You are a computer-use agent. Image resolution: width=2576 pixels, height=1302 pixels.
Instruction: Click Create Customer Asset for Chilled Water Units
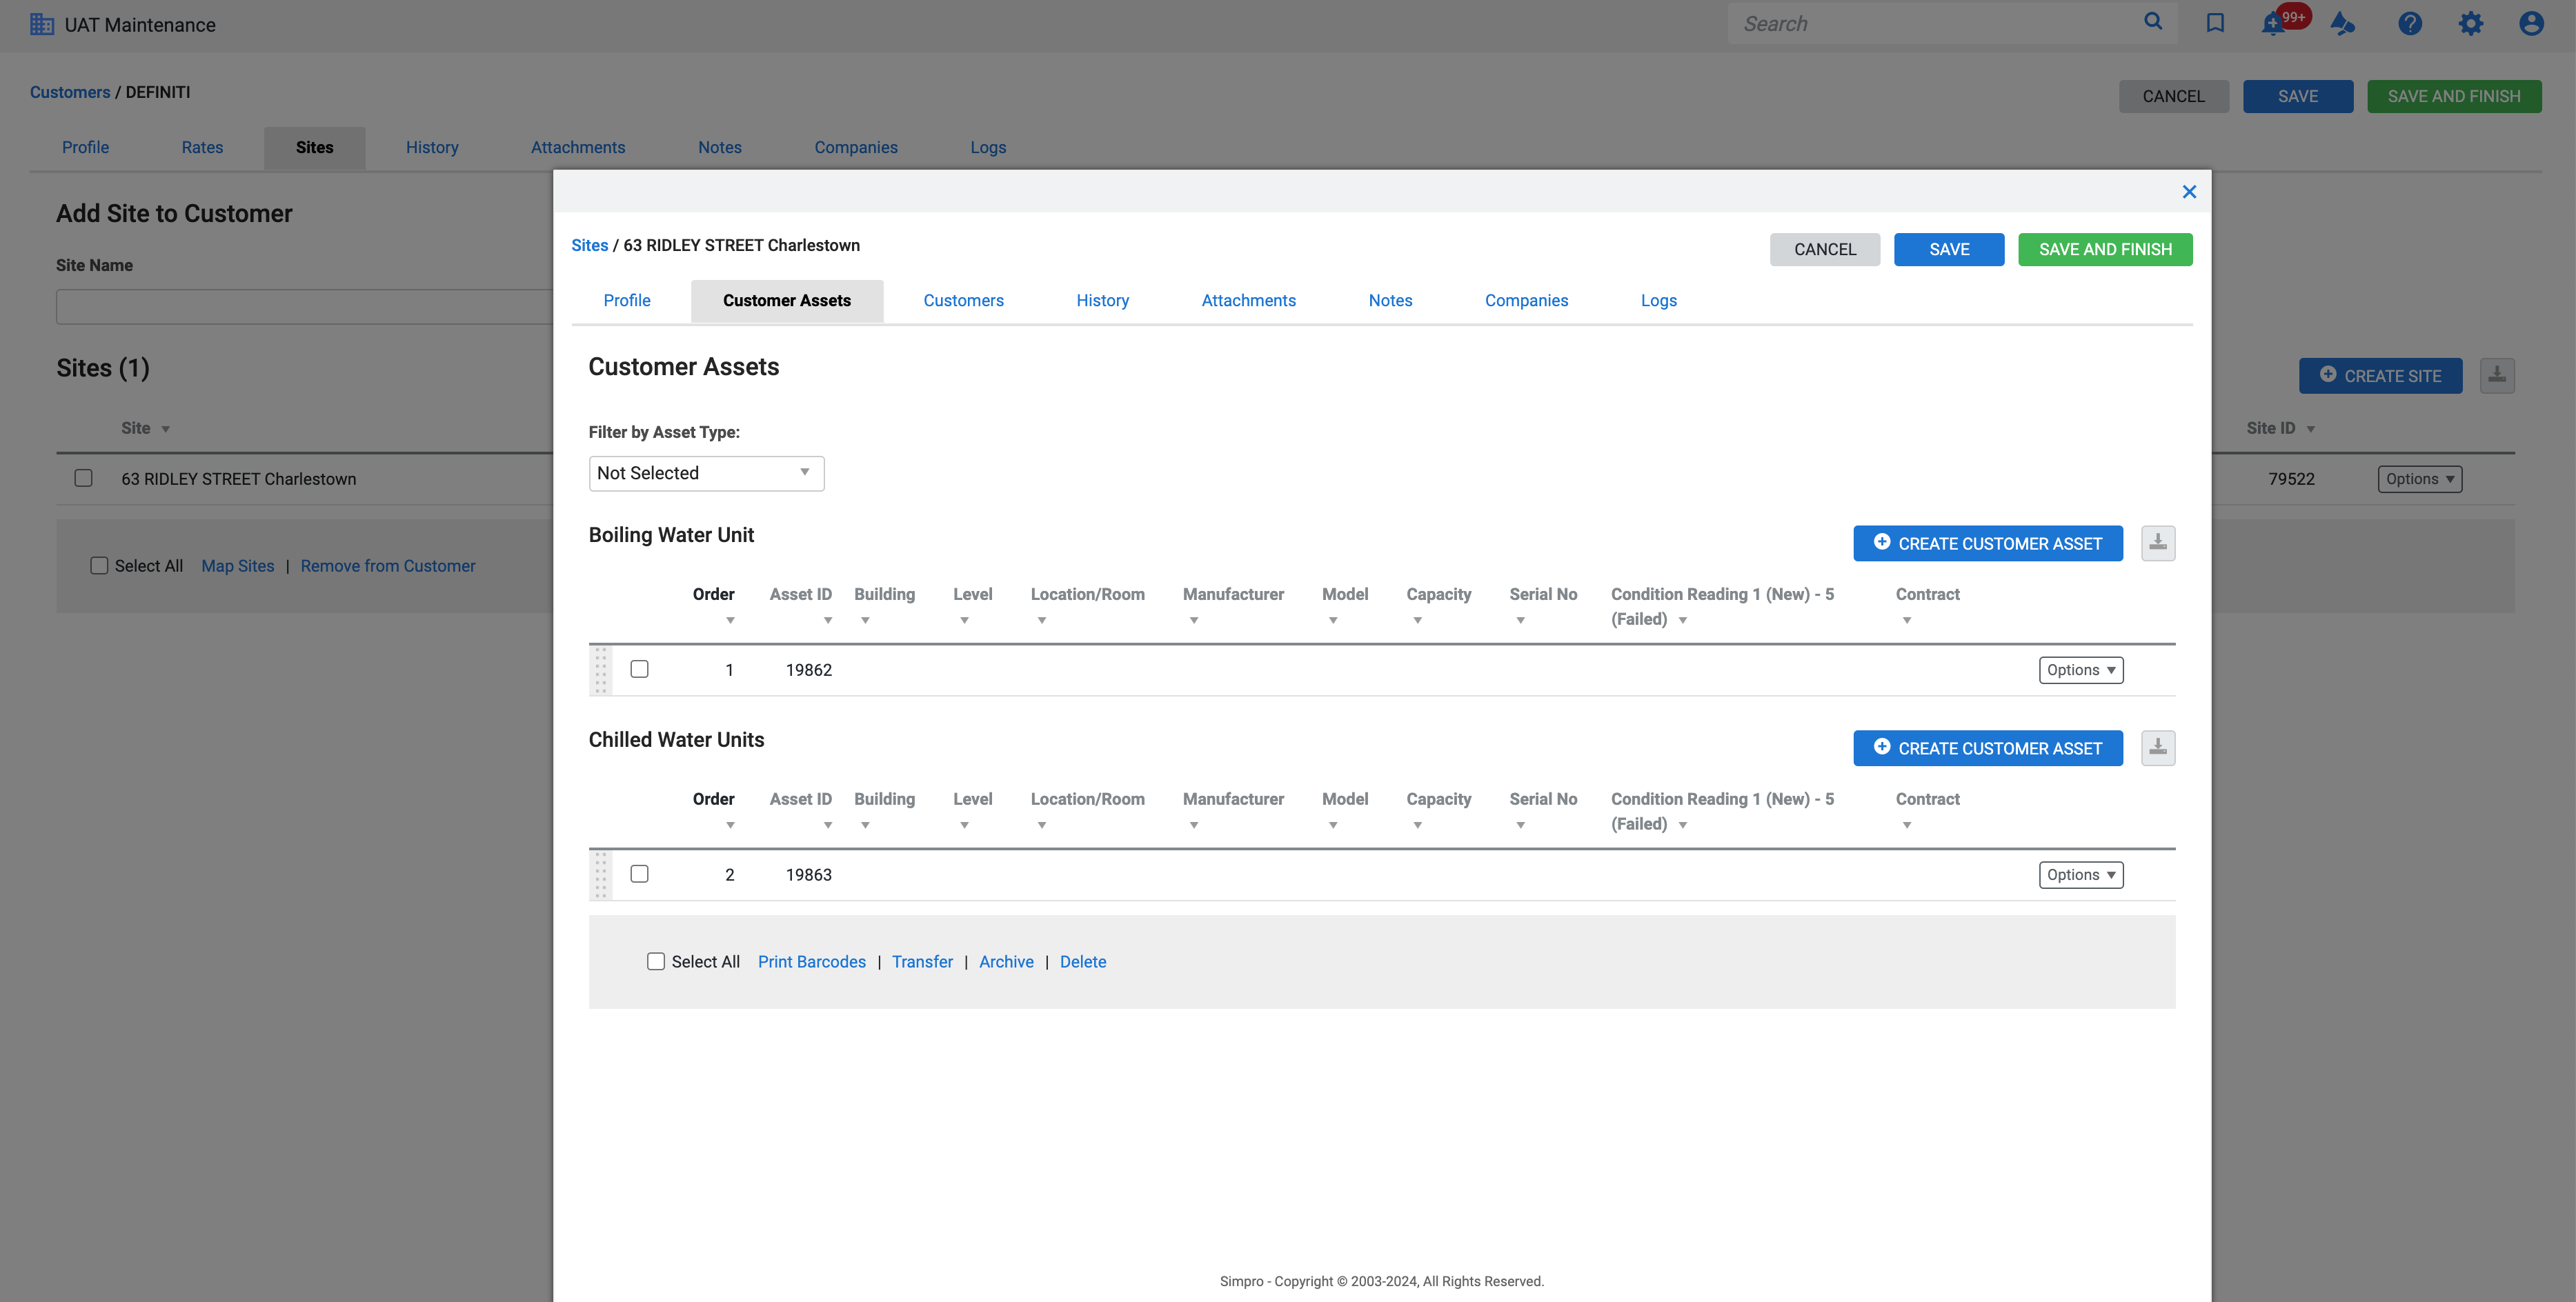(x=1988, y=748)
